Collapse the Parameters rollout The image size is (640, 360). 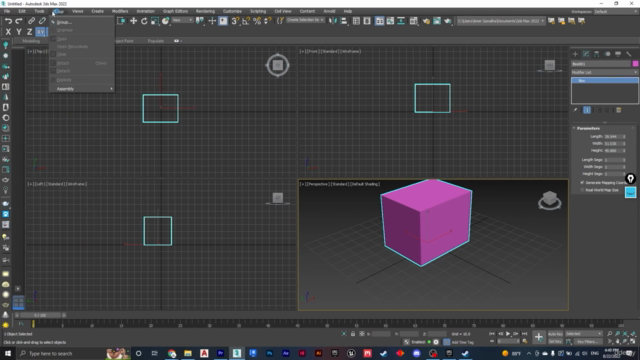(x=588, y=128)
